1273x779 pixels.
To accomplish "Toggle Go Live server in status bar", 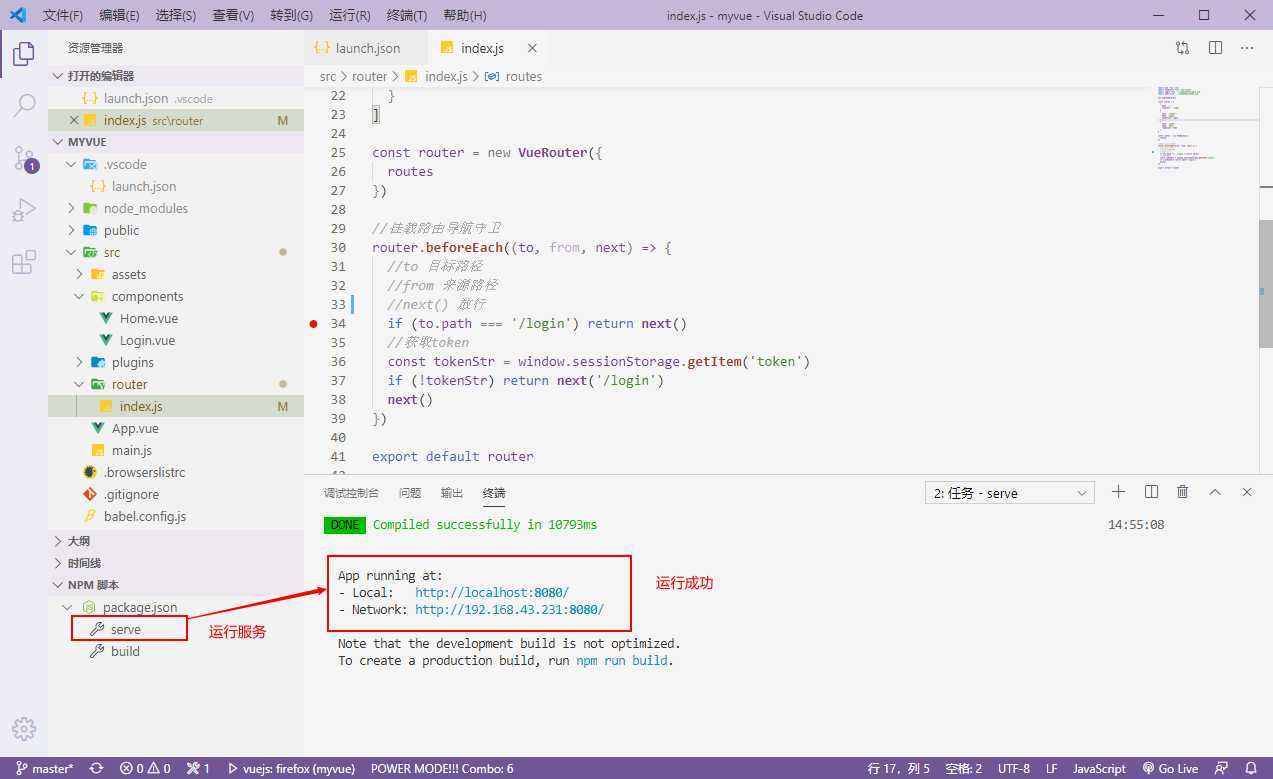I will (1169, 768).
